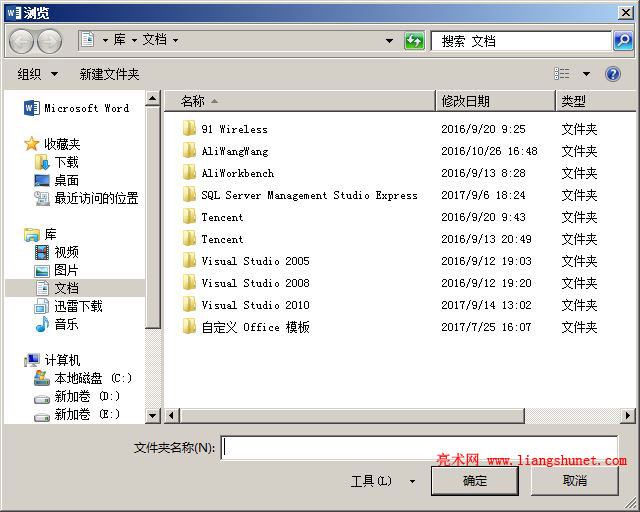Click the Type (类型) column header
Viewport: 640px width, 512px height.
pyautogui.click(x=596, y=101)
